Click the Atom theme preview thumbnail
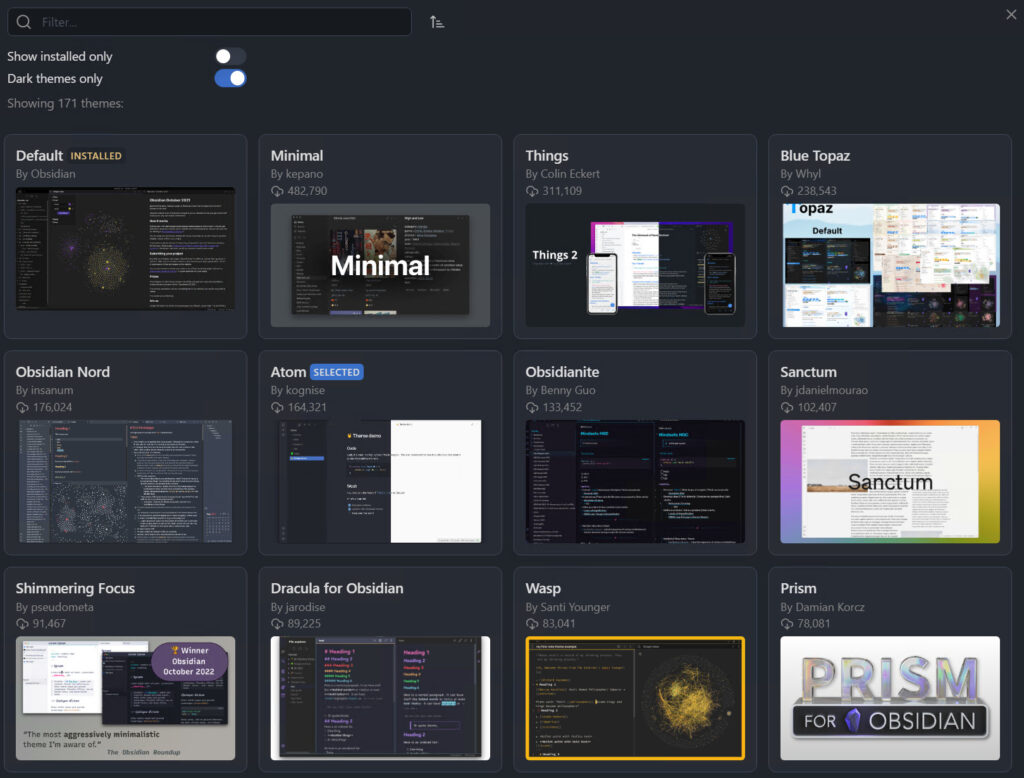Image resolution: width=1024 pixels, height=778 pixels. [x=380, y=481]
